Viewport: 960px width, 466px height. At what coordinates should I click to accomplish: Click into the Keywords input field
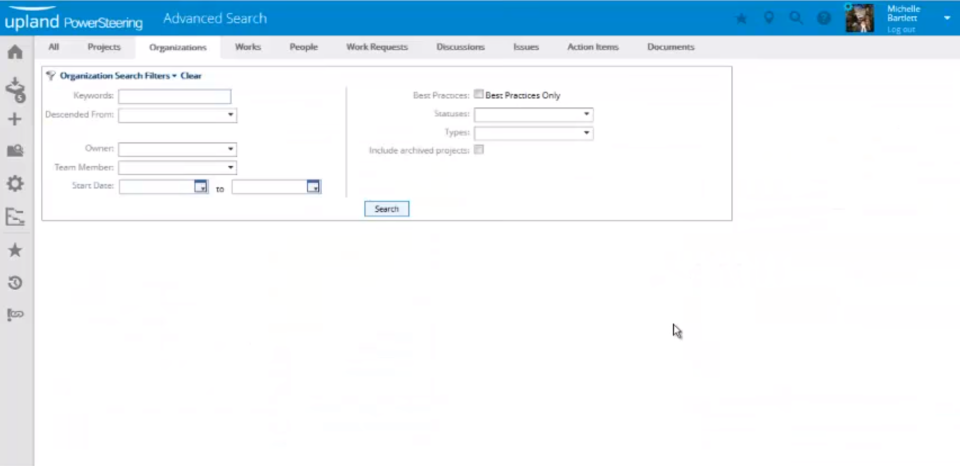(x=174, y=96)
